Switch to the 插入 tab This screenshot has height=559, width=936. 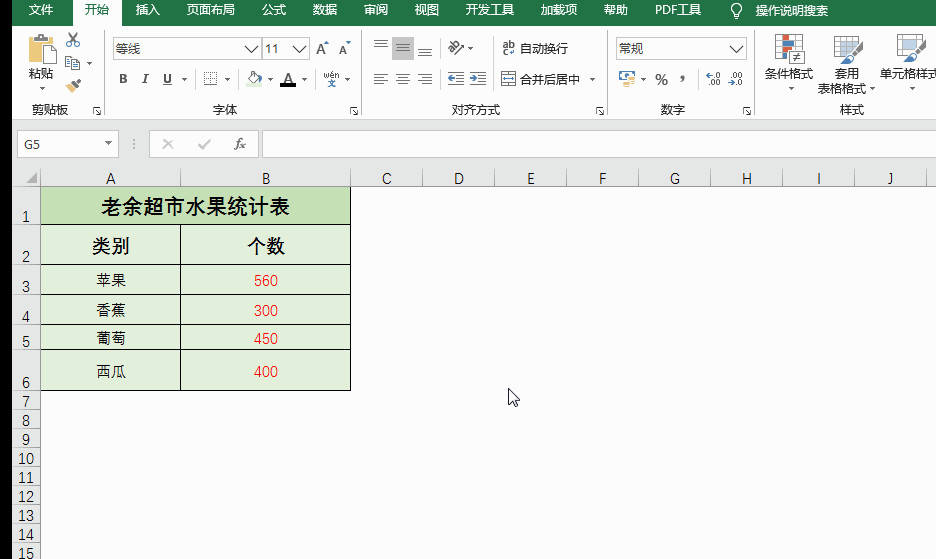point(147,10)
